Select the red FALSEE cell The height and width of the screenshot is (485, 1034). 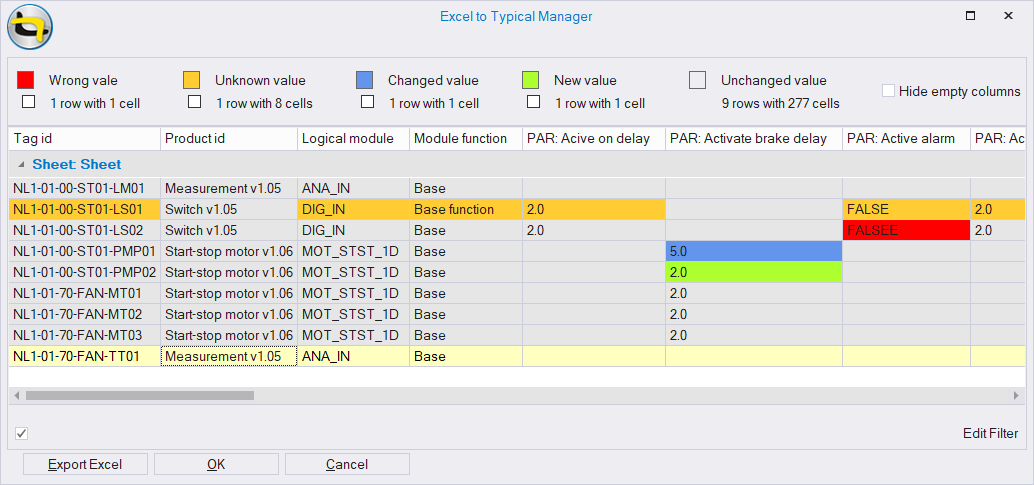click(906, 230)
